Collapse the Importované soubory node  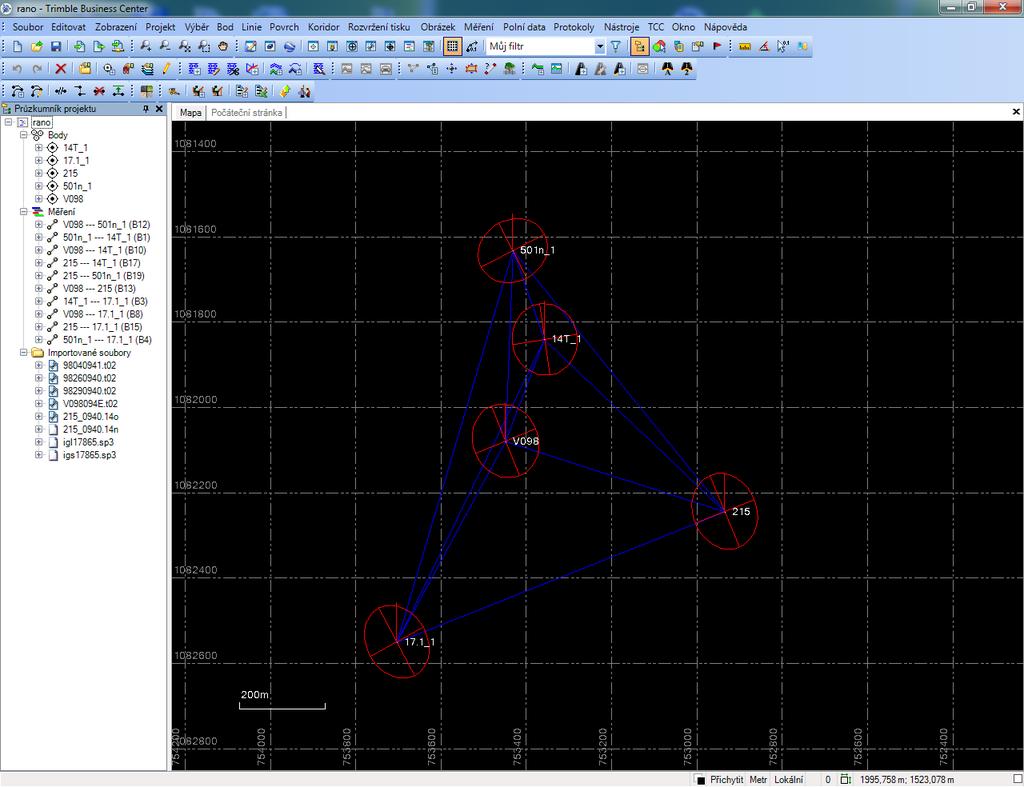click(23, 353)
